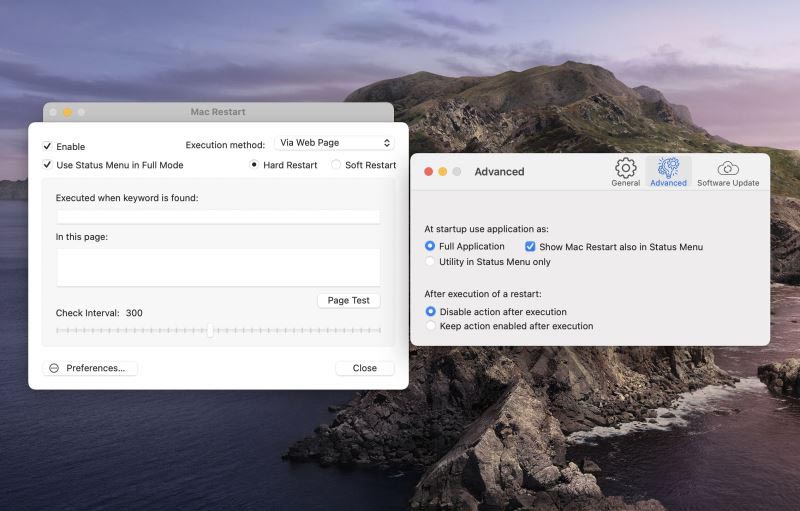Image resolution: width=800 pixels, height=511 pixels.
Task: Select Disable action after execution
Action: (x=431, y=312)
